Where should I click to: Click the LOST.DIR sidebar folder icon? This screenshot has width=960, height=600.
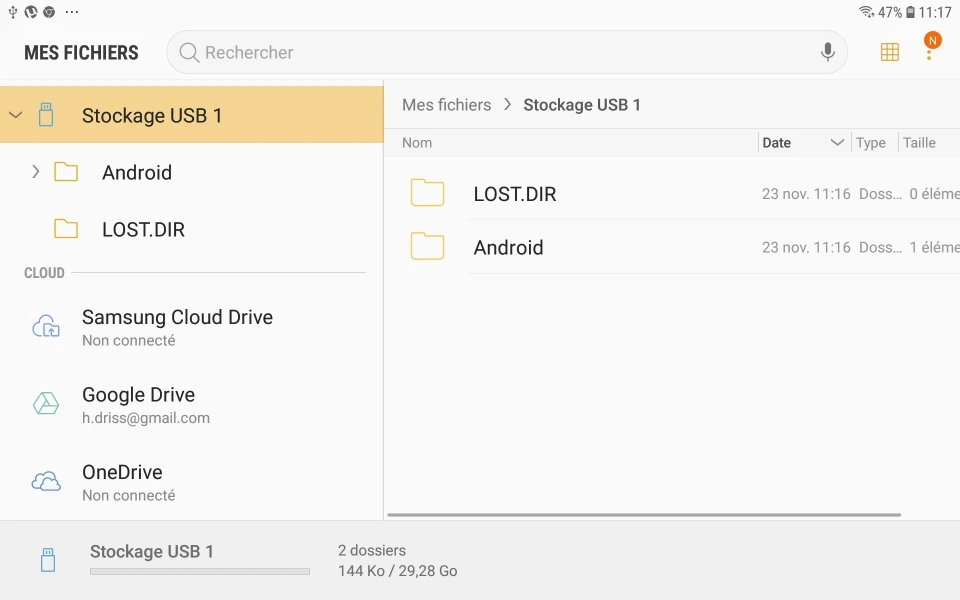[x=66, y=229]
